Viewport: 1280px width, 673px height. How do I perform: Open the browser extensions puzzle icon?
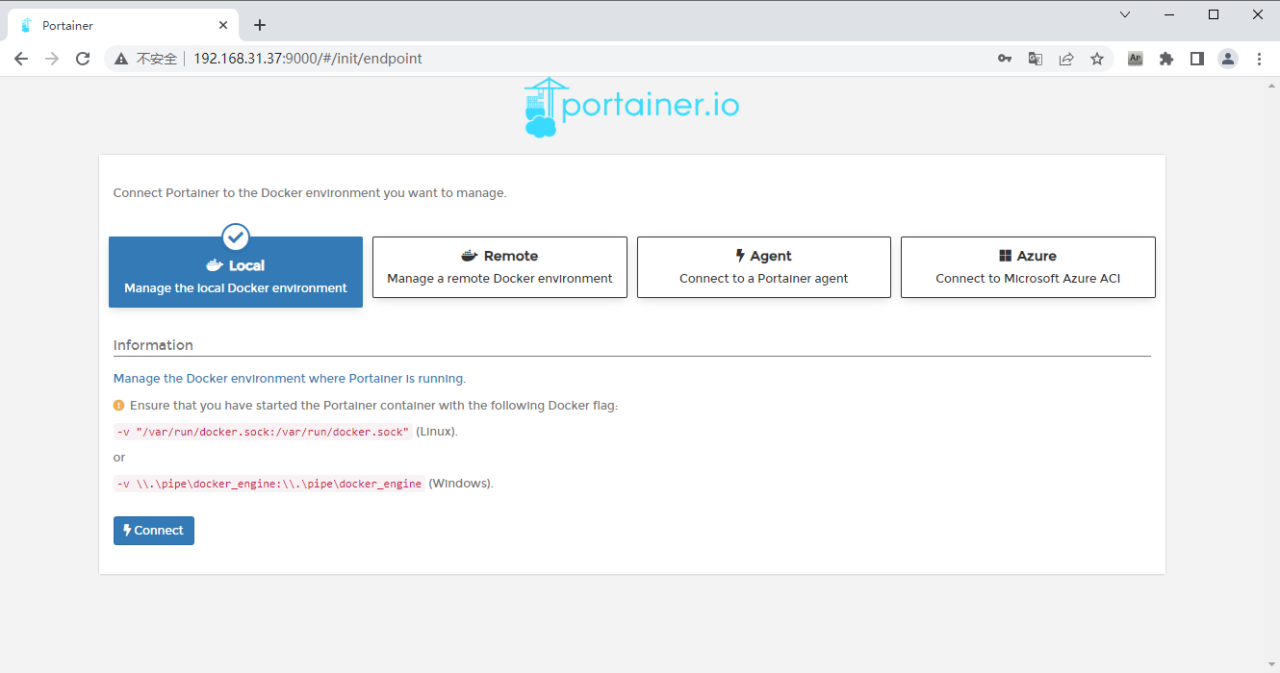click(1166, 58)
